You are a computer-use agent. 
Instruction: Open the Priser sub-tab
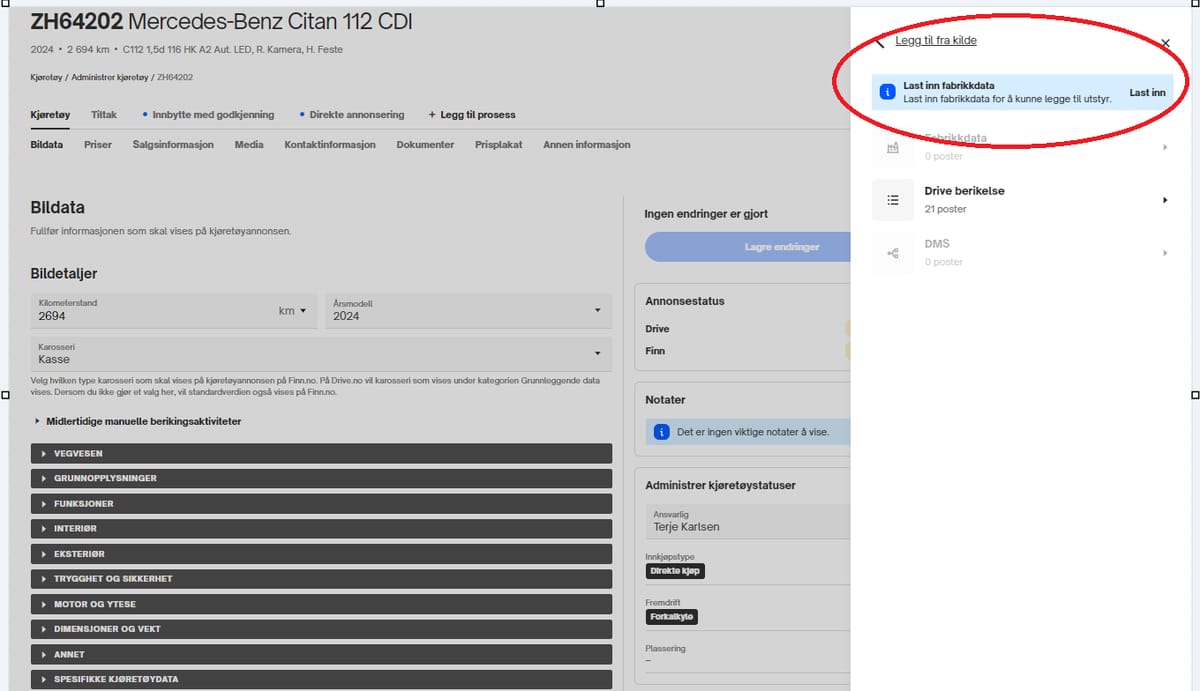pos(98,145)
